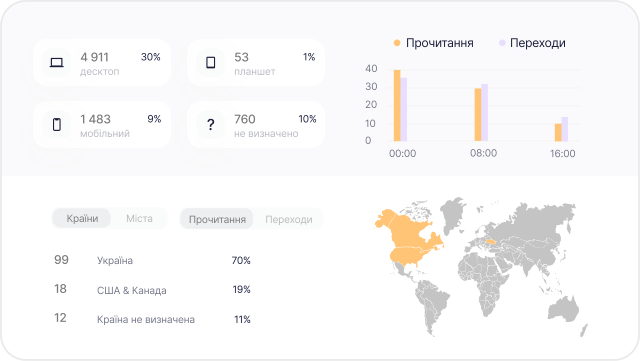Select the Україна row name
Image resolution: width=640 pixels, height=361 pixels.
point(115,261)
